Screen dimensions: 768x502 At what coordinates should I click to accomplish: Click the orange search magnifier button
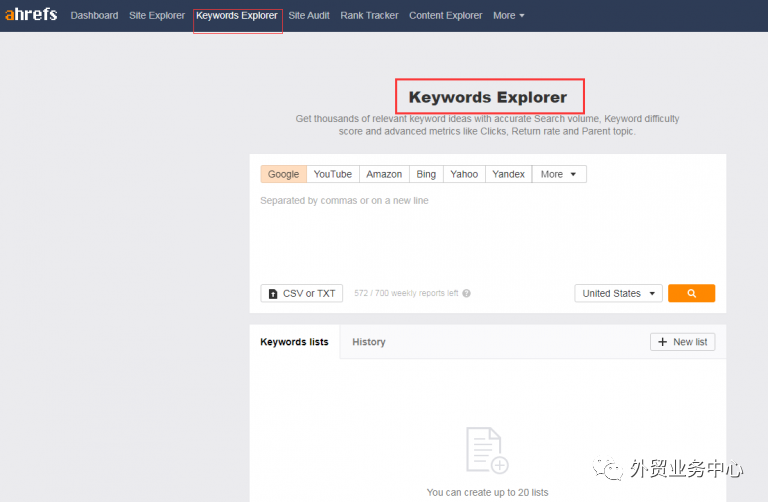coord(691,293)
